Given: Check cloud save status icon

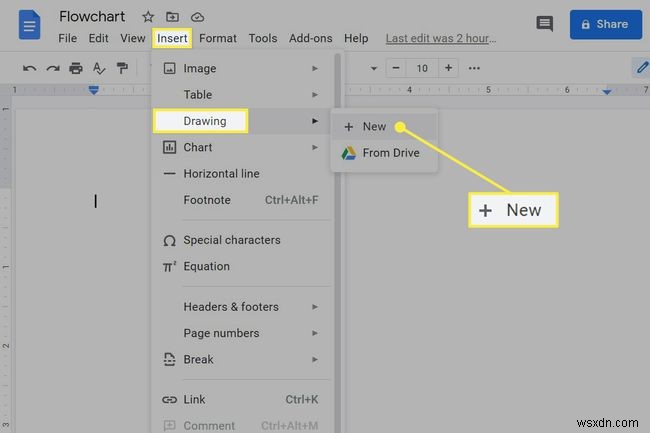Looking at the screenshot, I should [197, 17].
